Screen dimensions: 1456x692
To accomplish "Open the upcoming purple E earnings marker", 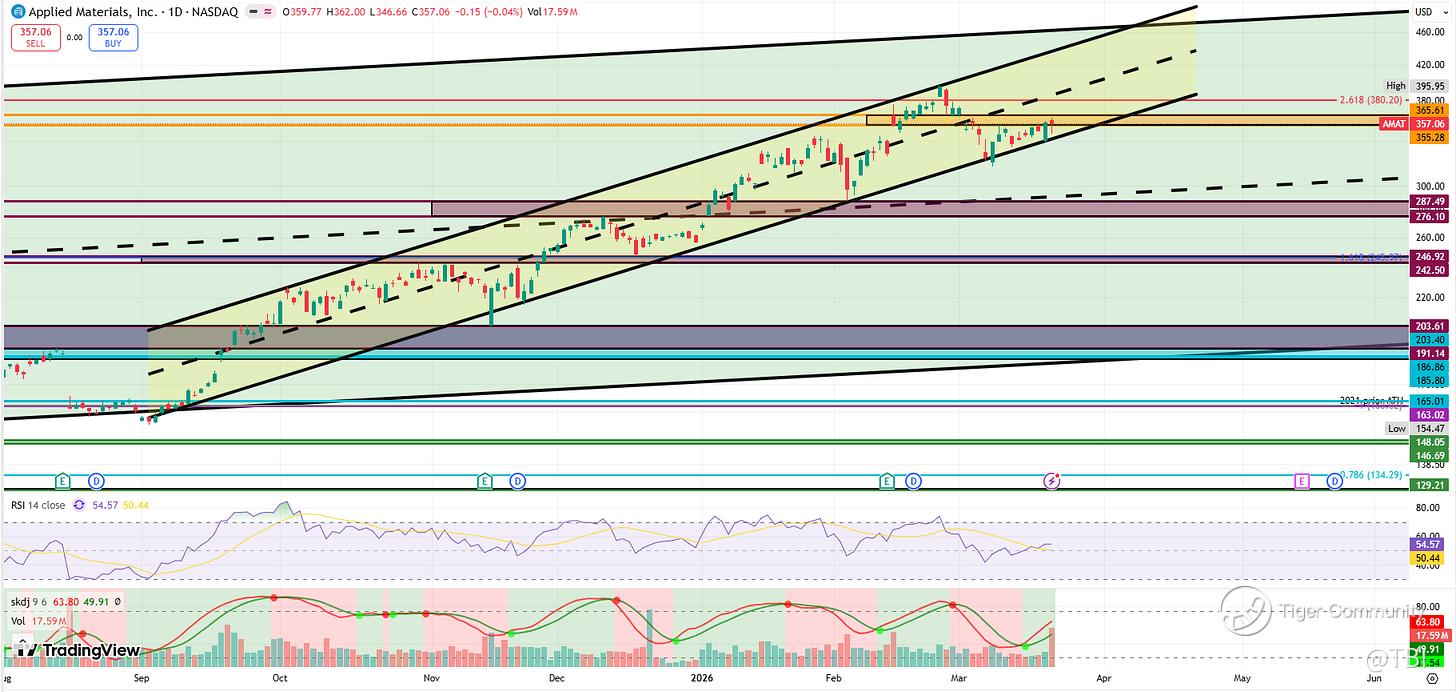I will [1302, 481].
